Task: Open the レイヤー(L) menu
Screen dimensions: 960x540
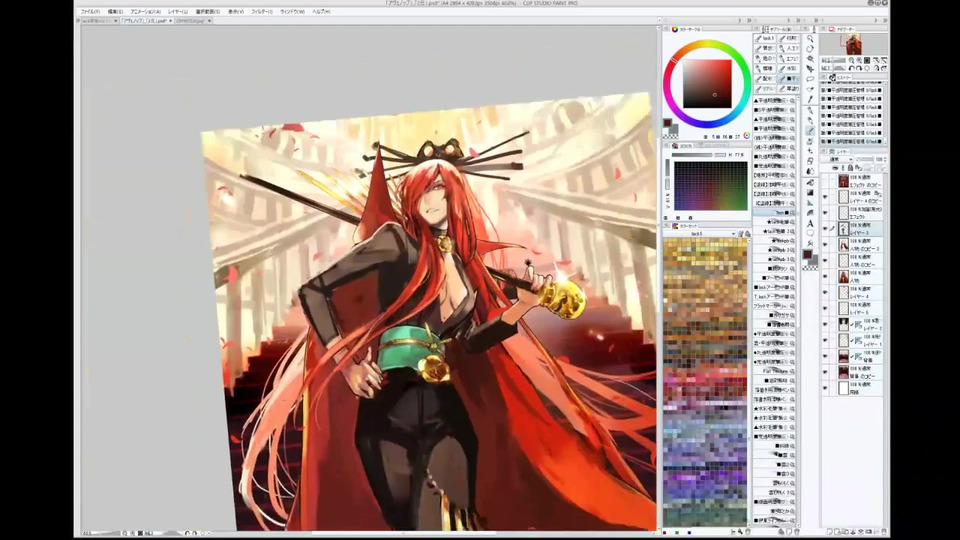Action: [x=178, y=12]
